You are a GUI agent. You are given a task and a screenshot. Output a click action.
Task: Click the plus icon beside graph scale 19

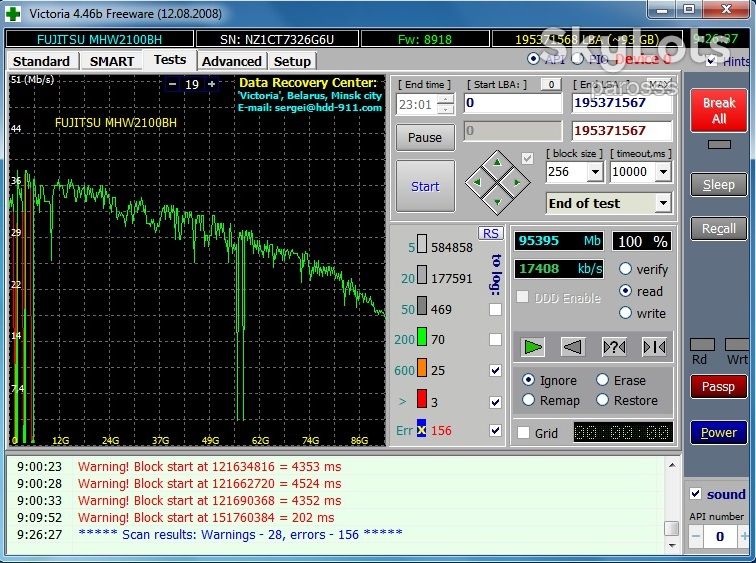point(211,84)
